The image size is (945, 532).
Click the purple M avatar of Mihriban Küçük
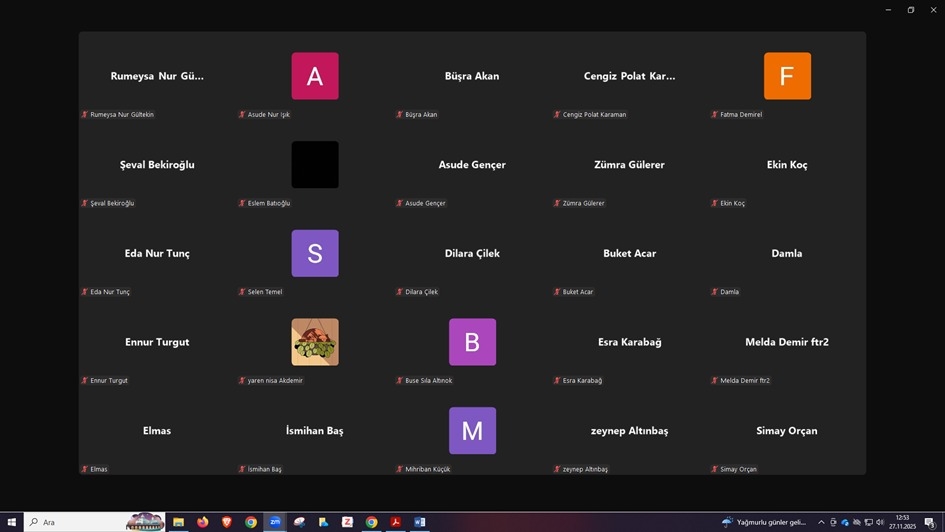(x=472, y=431)
